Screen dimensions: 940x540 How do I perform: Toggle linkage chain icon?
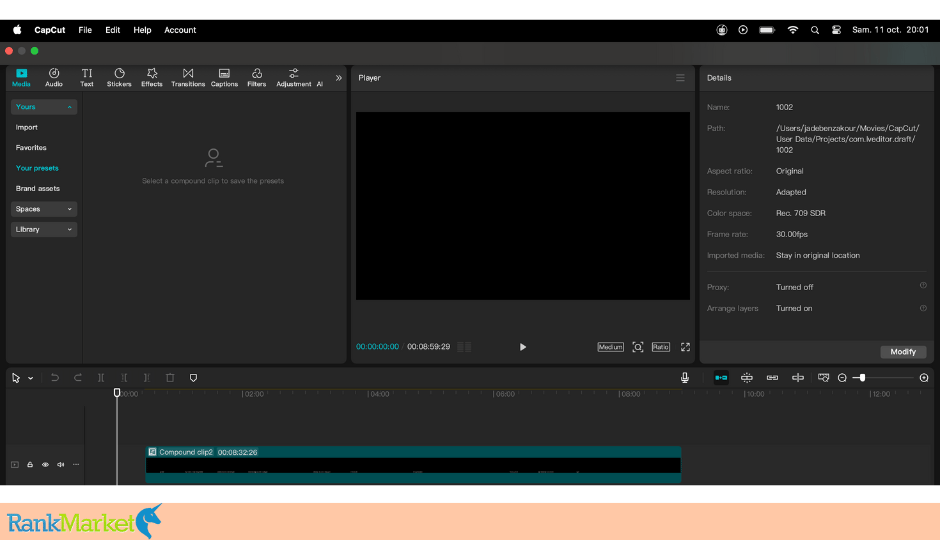(772, 378)
